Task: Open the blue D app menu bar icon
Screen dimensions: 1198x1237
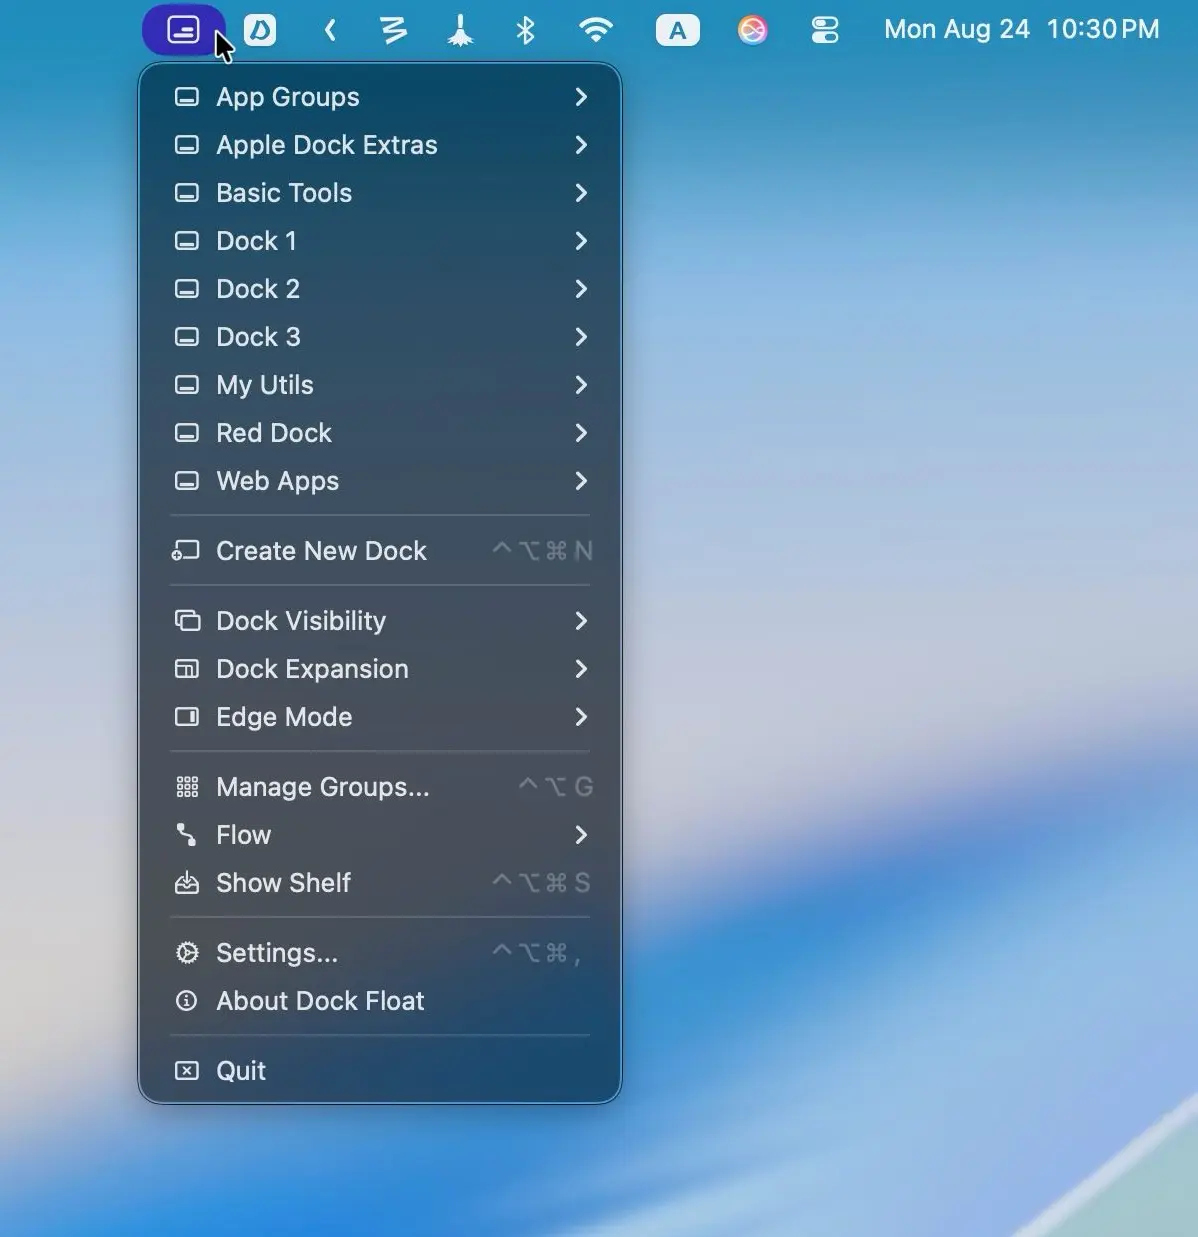Action: coord(260,30)
